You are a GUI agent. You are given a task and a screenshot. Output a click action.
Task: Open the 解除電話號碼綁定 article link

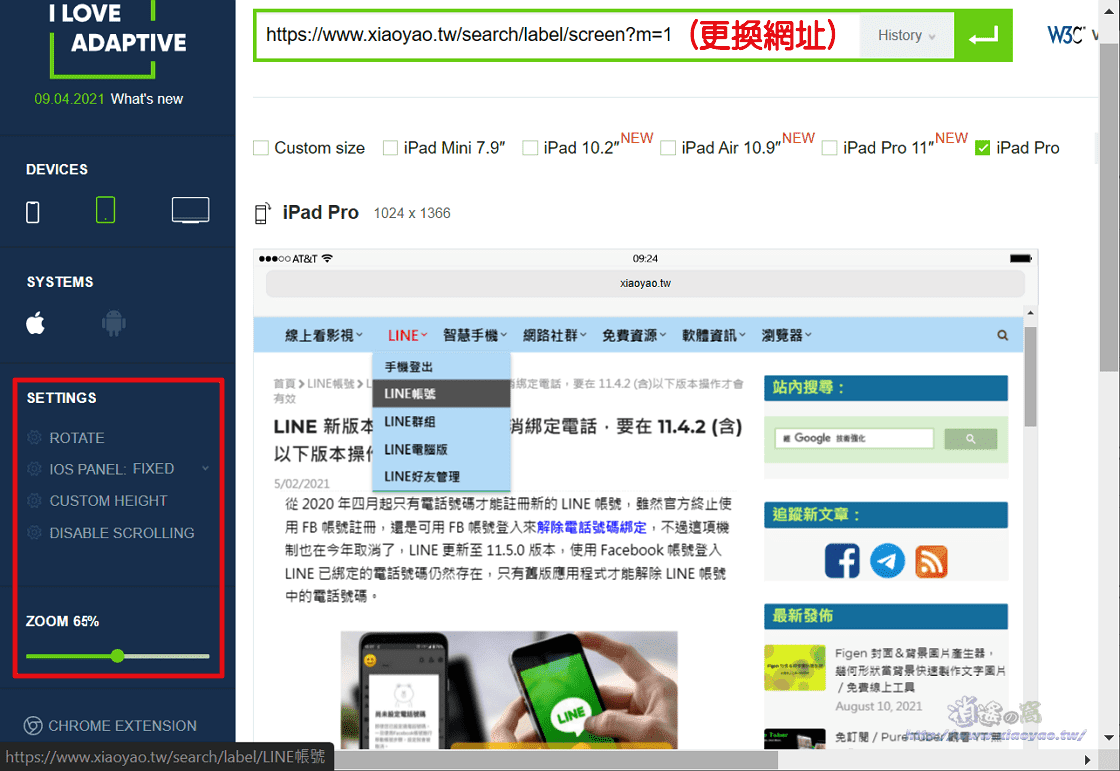click(x=591, y=527)
